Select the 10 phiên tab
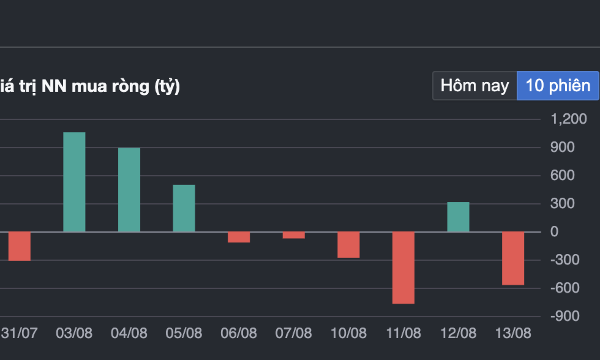 coord(558,86)
